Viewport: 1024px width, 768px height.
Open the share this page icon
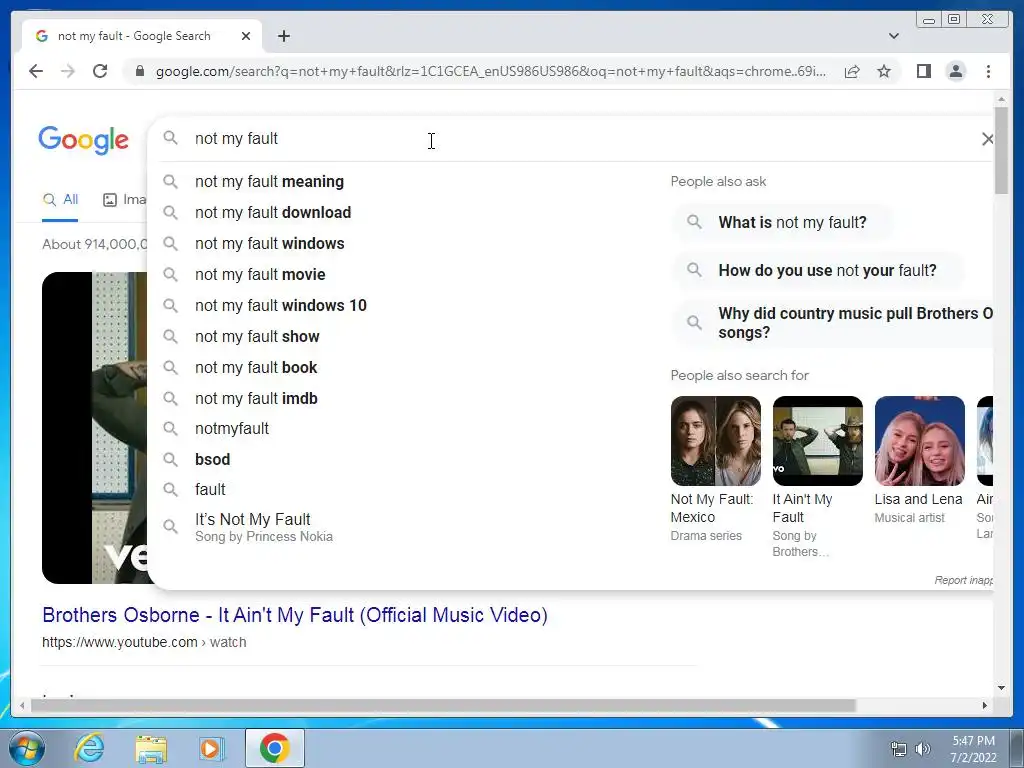pos(852,71)
